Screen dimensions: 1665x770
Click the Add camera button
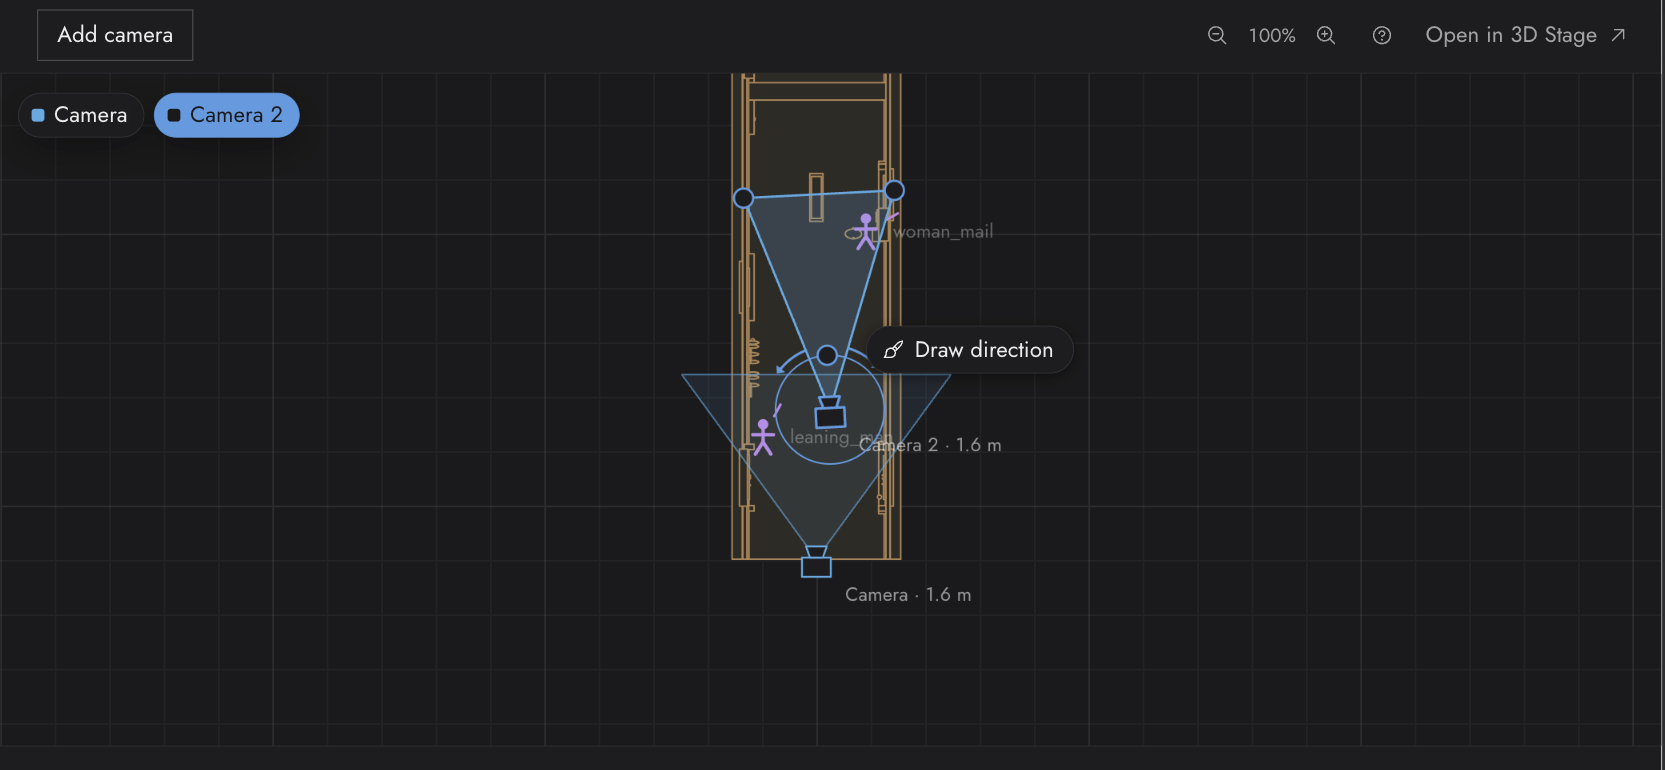tap(115, 35)
